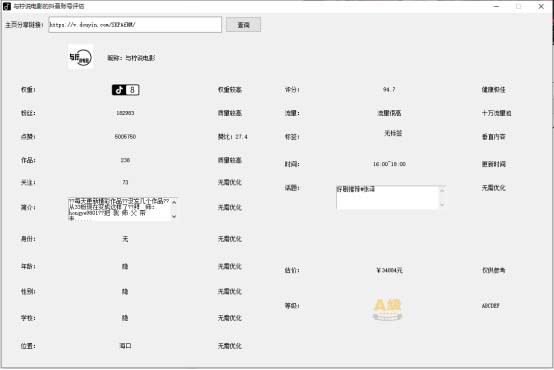Click inside the 简介 bio text area
This screenshot has height=370, width=554.
coord(119,210)
